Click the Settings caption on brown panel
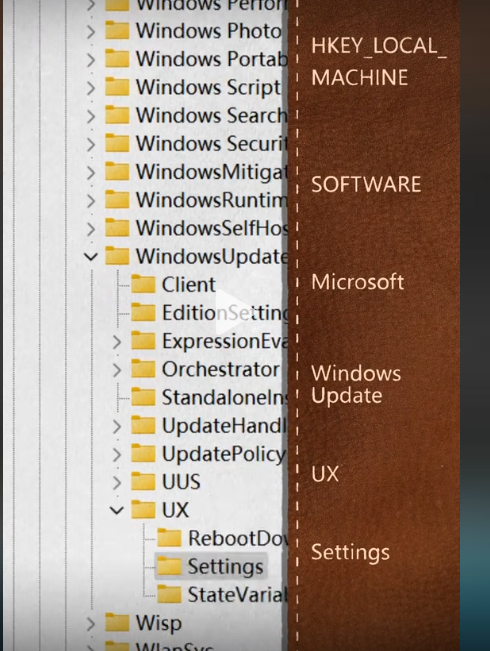Viewport: 490px width, 651px height. (x=350, y=553)
